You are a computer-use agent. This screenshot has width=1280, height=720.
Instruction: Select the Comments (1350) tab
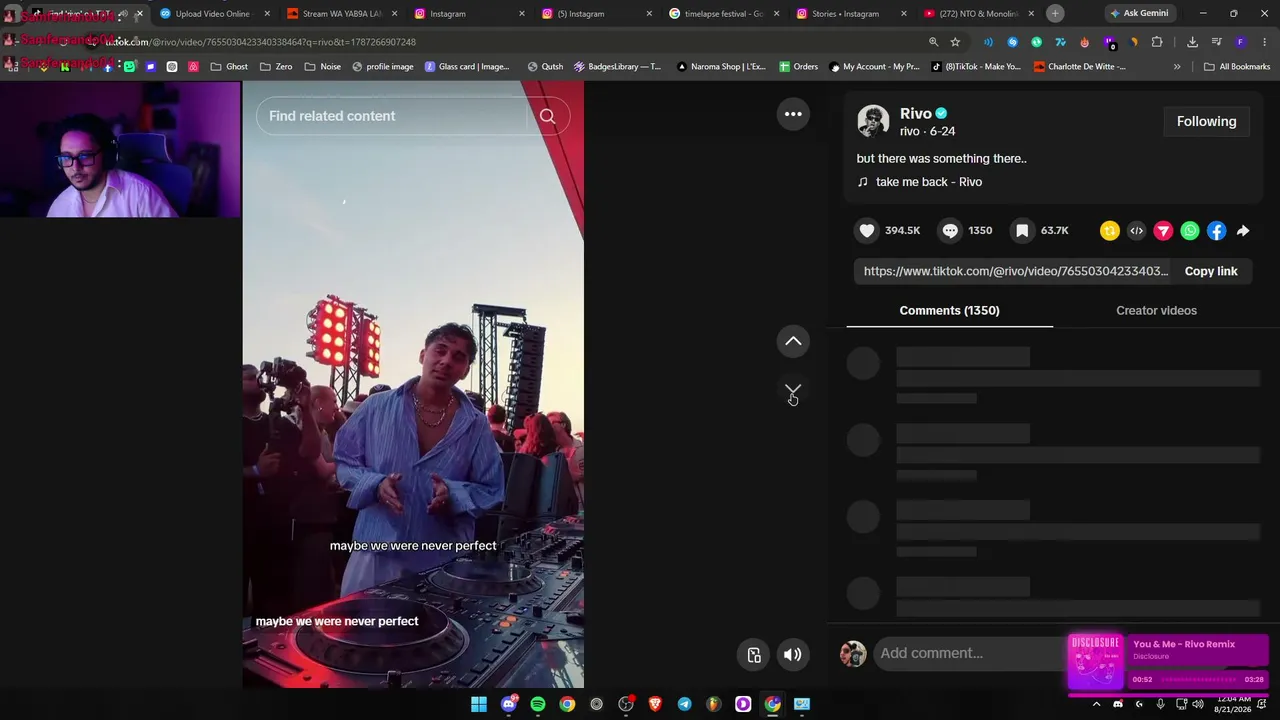[949, 310]
